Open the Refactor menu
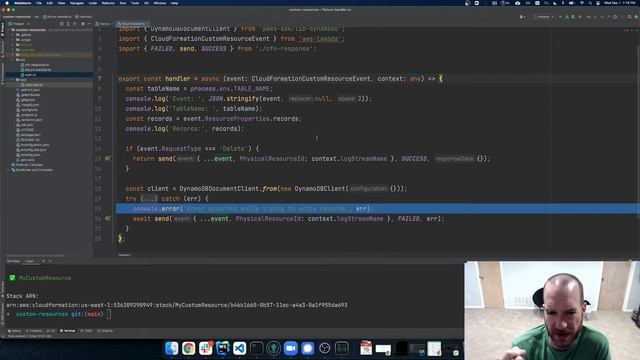 click(x=108, y=3)
